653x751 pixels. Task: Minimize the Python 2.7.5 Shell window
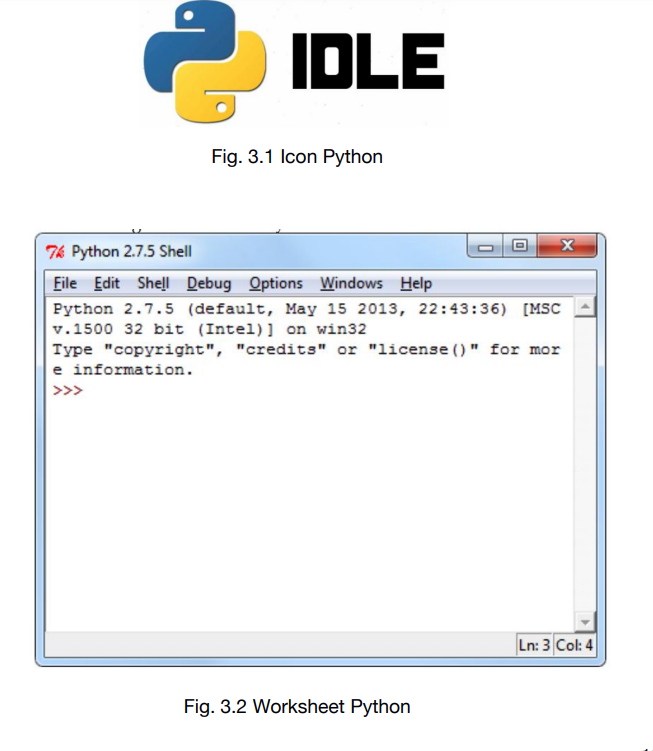tap(487, 246)
